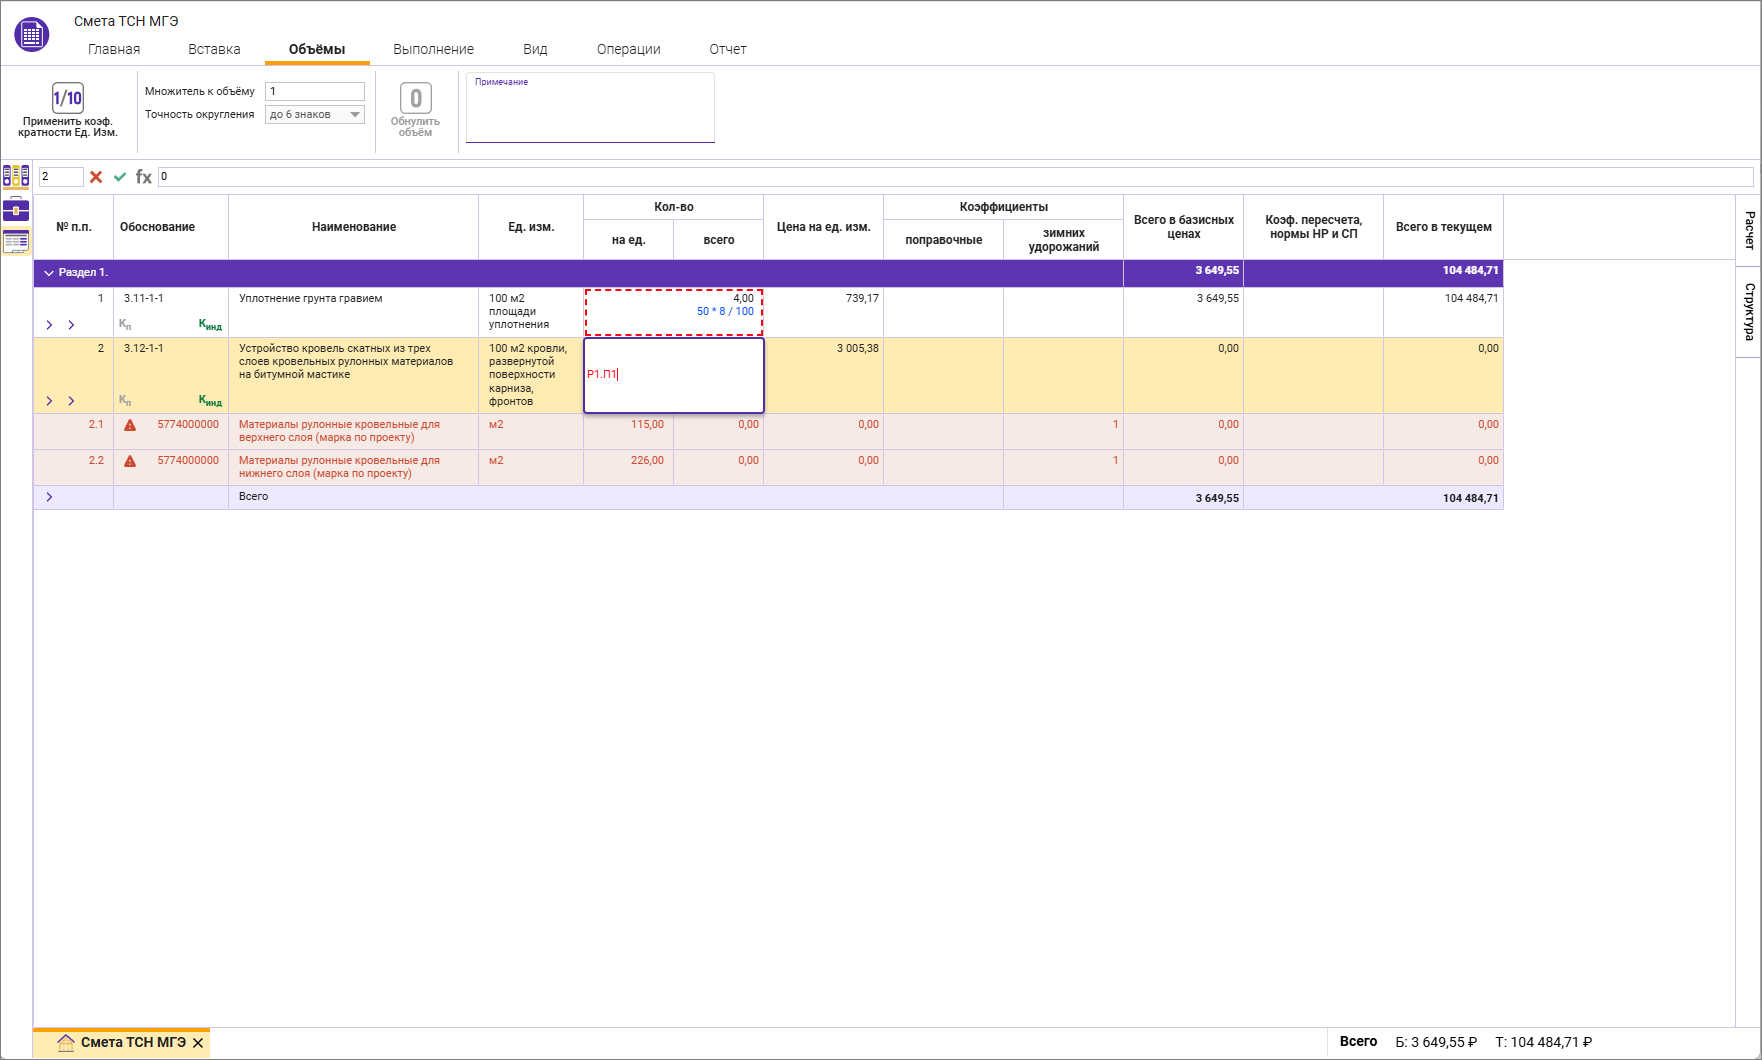Click the application logo icon at top left
1762x1060 pixels.
(x=32, y=35)
